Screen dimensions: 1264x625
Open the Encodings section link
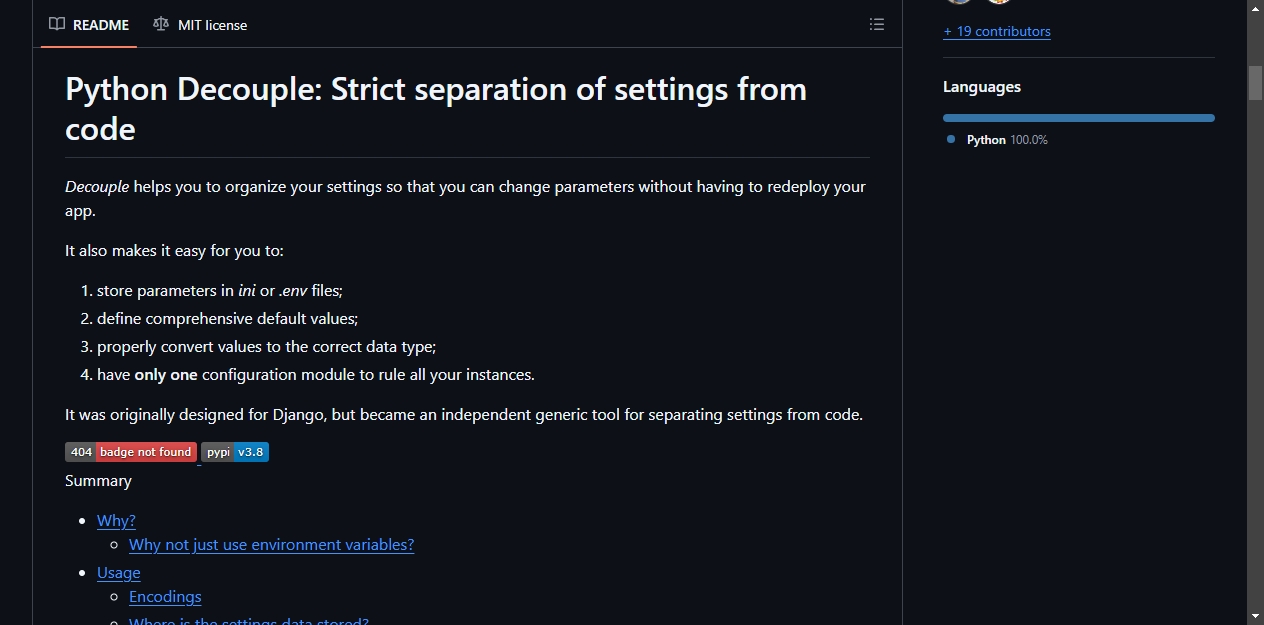[165, 596]
